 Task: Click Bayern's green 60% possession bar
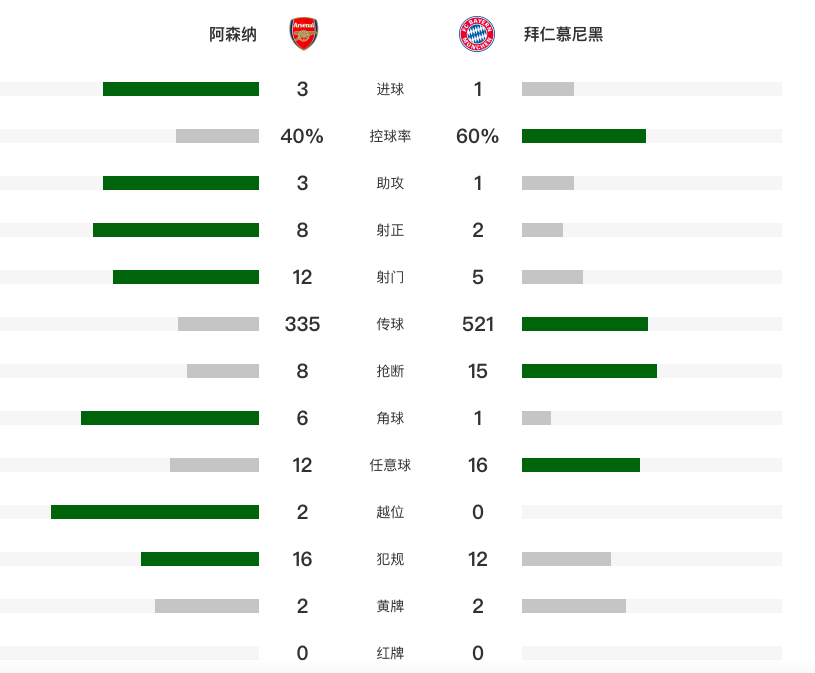point(584,136)
